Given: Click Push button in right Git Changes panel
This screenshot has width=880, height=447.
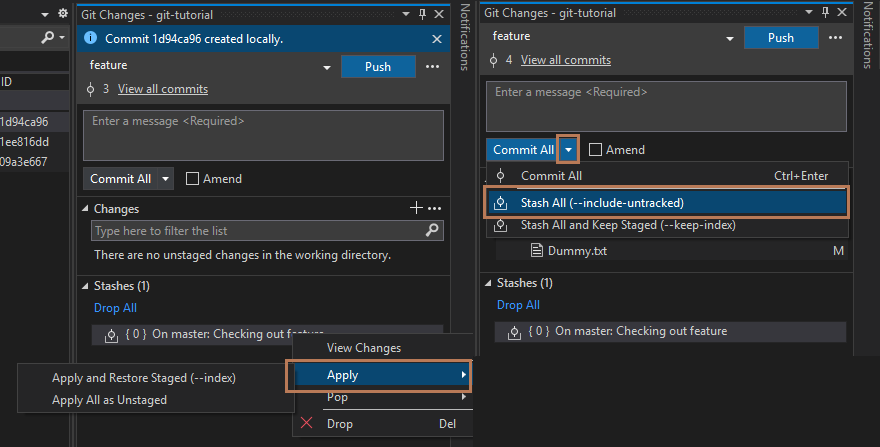Looking at the screenshot, I should (x=781, y=38).
